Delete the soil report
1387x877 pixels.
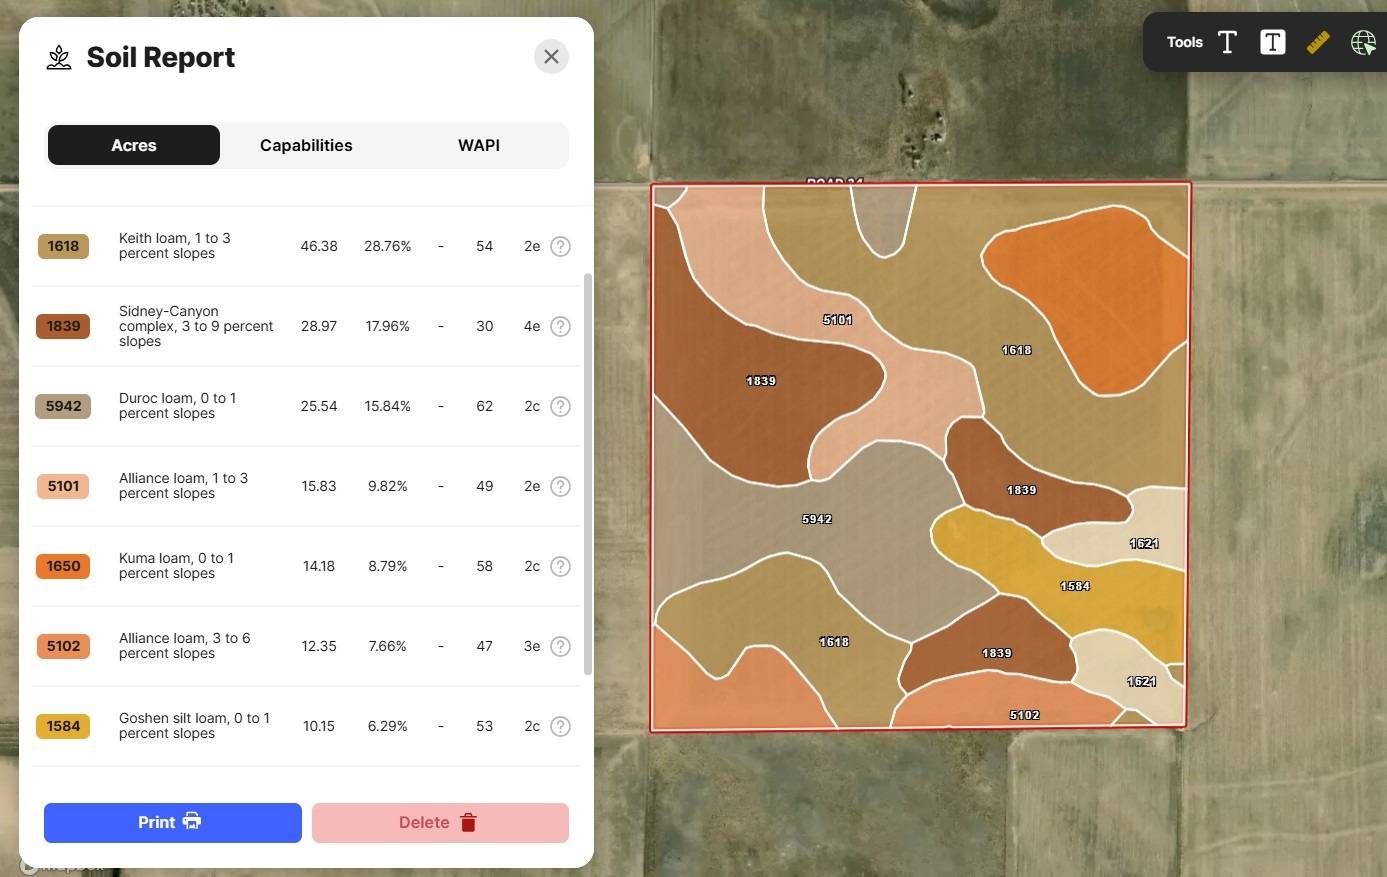click(x=440, y=823)
